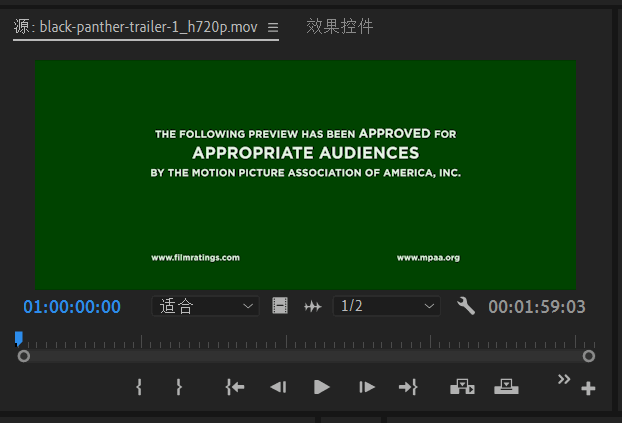This screenshot has height=423, width=622.
Task: Mark Out point with right brace icon
Action: tap(179, 387)
